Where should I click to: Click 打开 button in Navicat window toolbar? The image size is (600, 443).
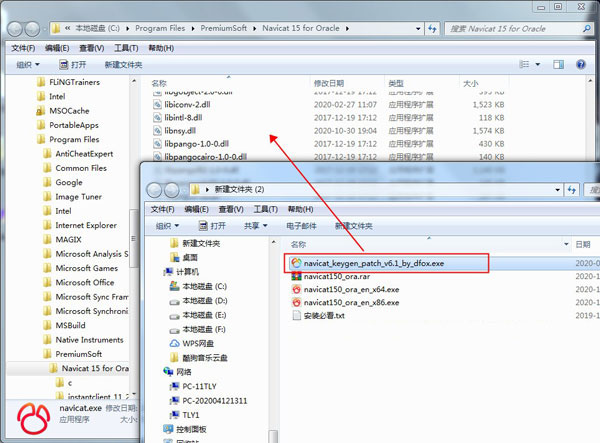tap(73, 65)
